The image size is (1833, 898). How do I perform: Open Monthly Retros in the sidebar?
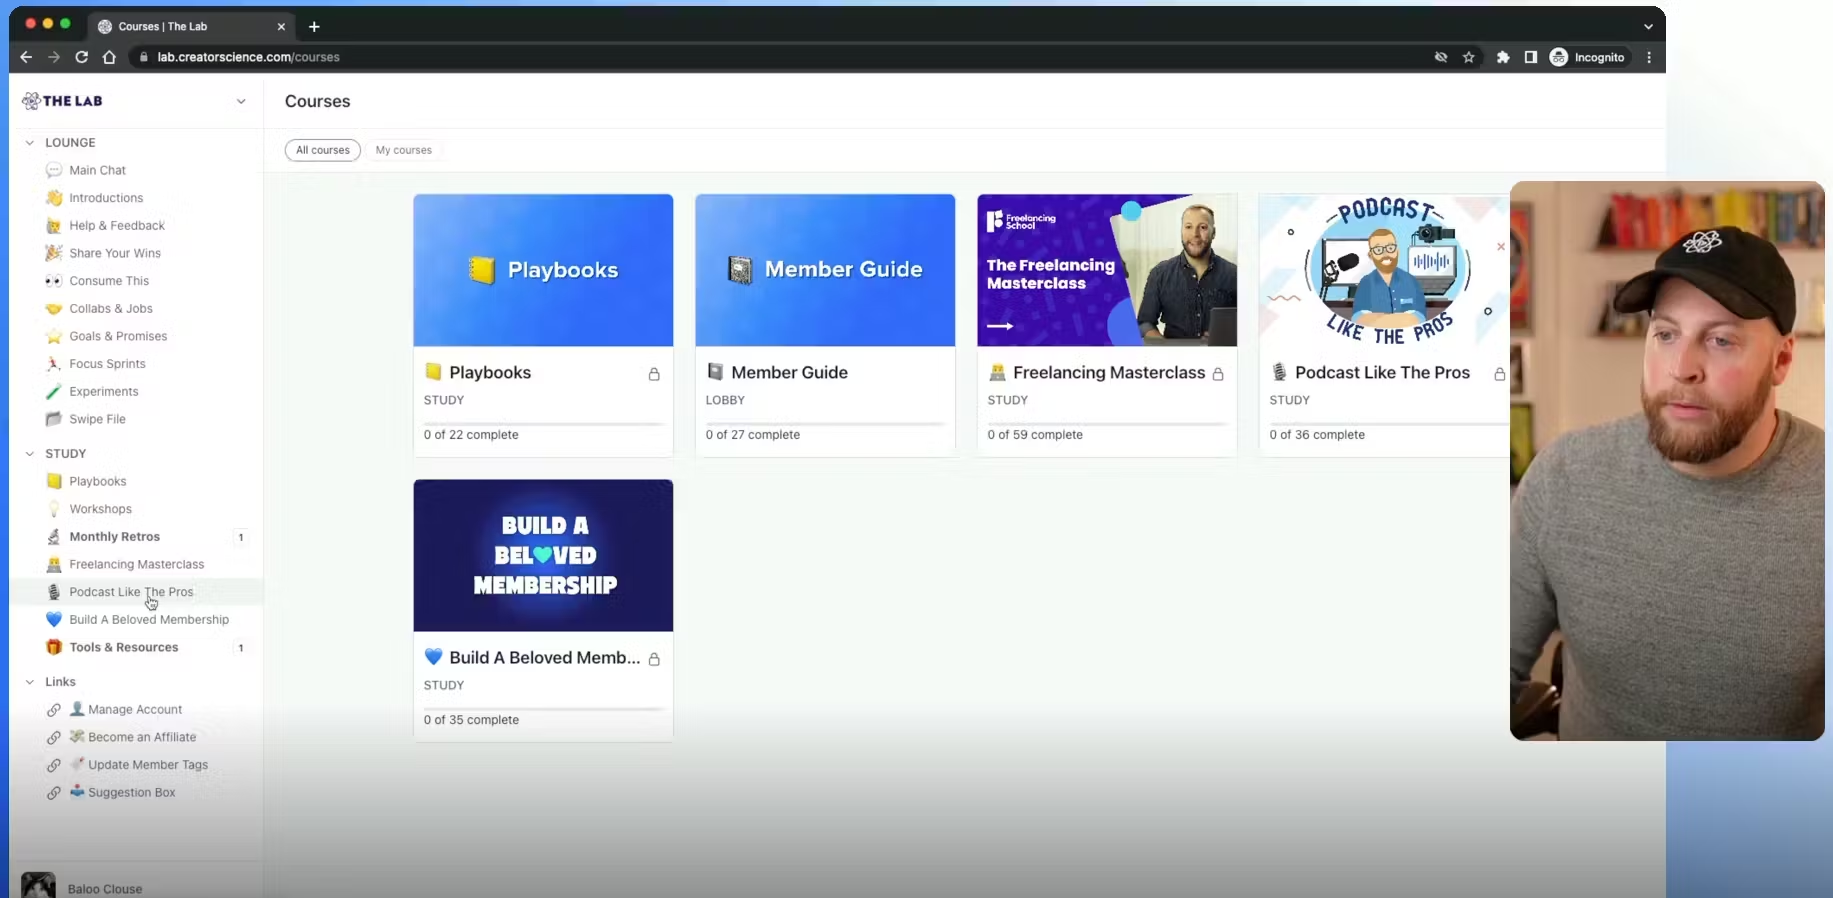pos(114,537)
